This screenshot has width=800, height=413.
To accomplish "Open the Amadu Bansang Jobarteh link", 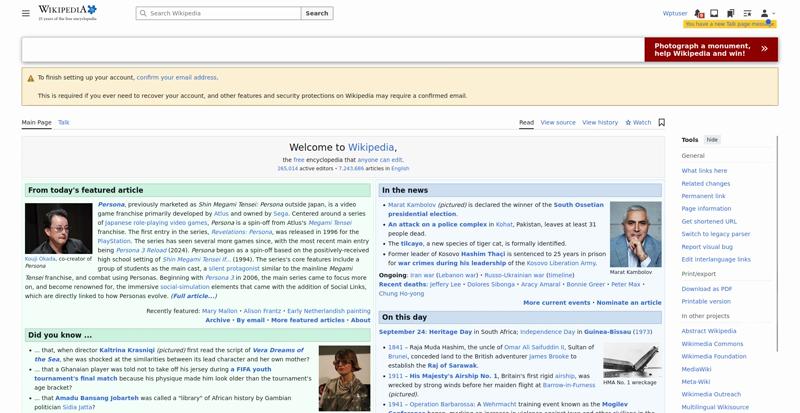I will 97,398.
